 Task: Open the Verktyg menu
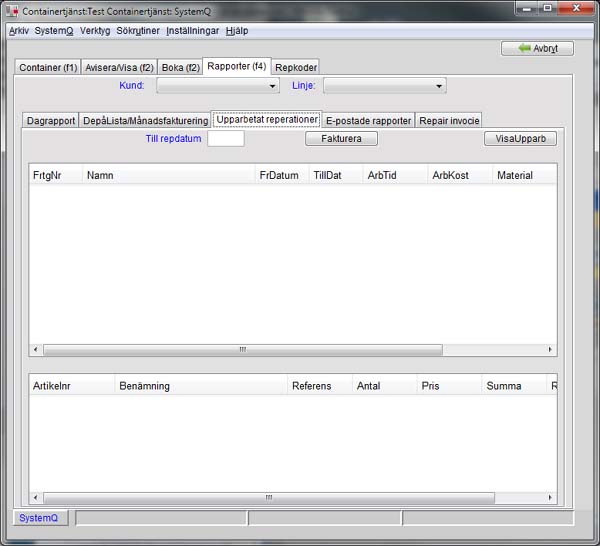tap(96, 30)
